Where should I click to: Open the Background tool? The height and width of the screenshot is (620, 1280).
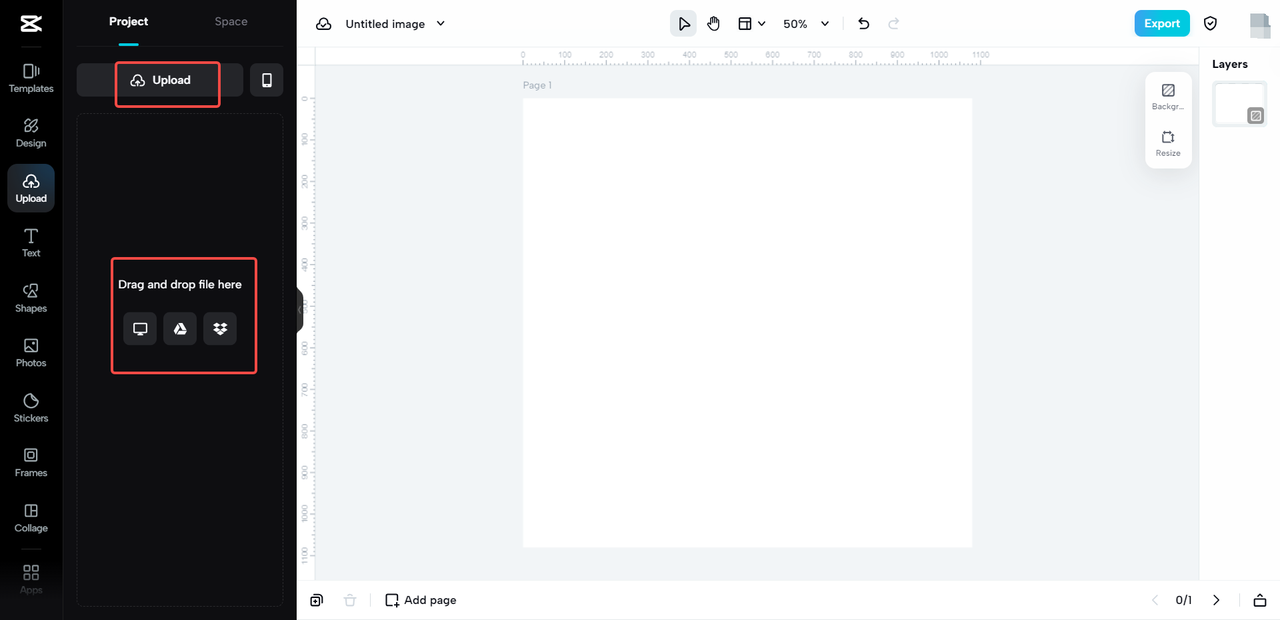(1168, 96)
